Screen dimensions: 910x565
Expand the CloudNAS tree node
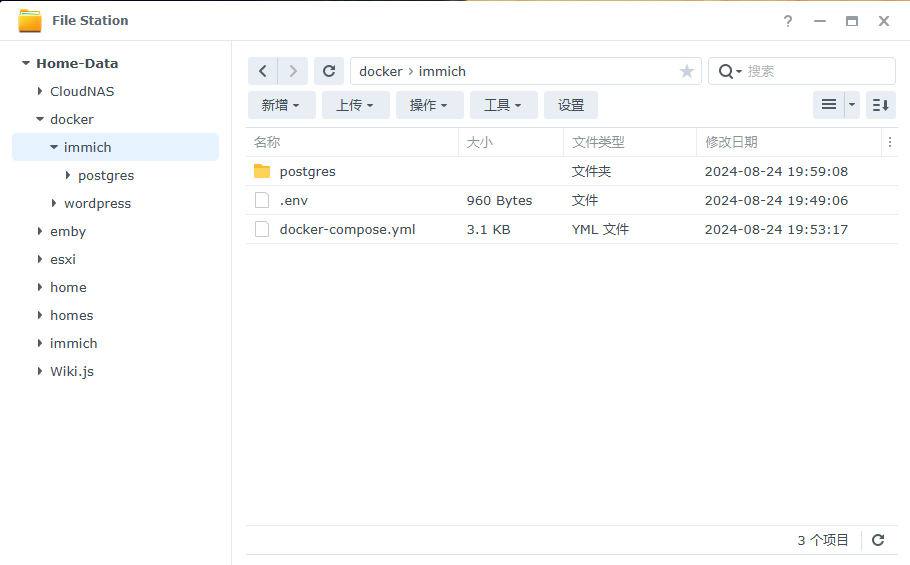click(40, 91)
